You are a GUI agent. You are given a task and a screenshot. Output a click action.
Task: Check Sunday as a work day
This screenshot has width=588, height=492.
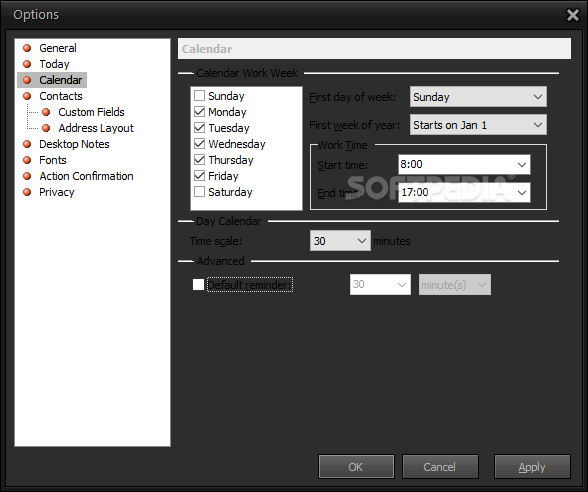200,96
